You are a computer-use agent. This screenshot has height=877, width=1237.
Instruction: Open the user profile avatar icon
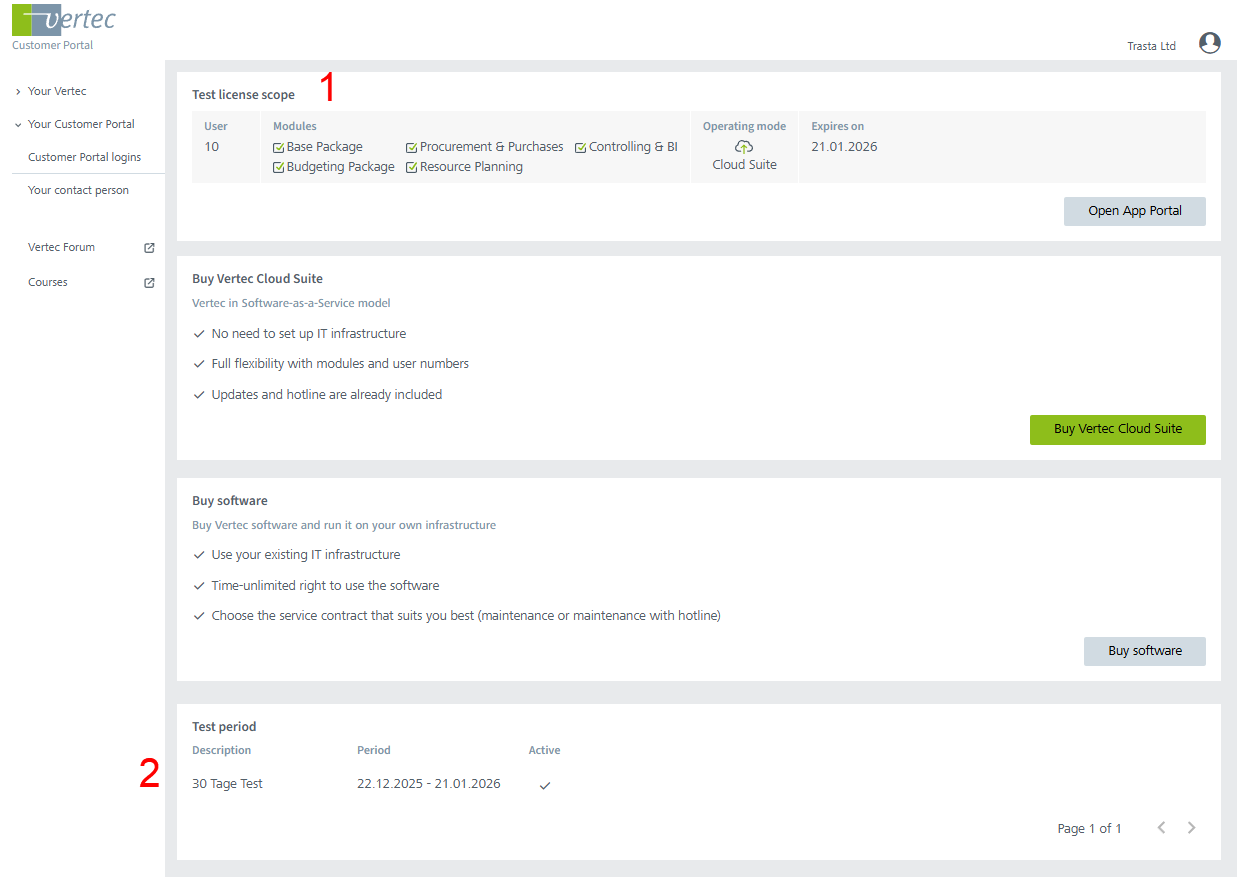(1209, 43)
